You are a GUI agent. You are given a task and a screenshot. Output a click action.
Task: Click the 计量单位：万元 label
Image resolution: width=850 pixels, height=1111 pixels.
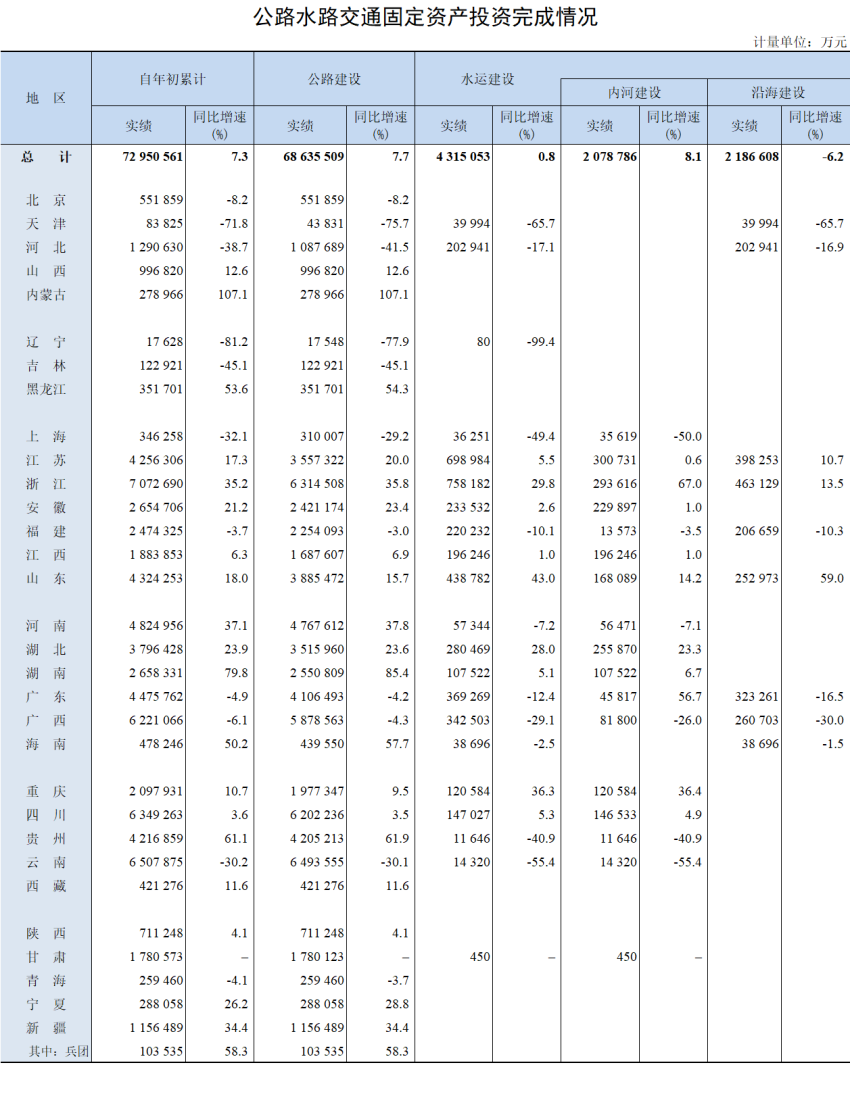(800, 42)
